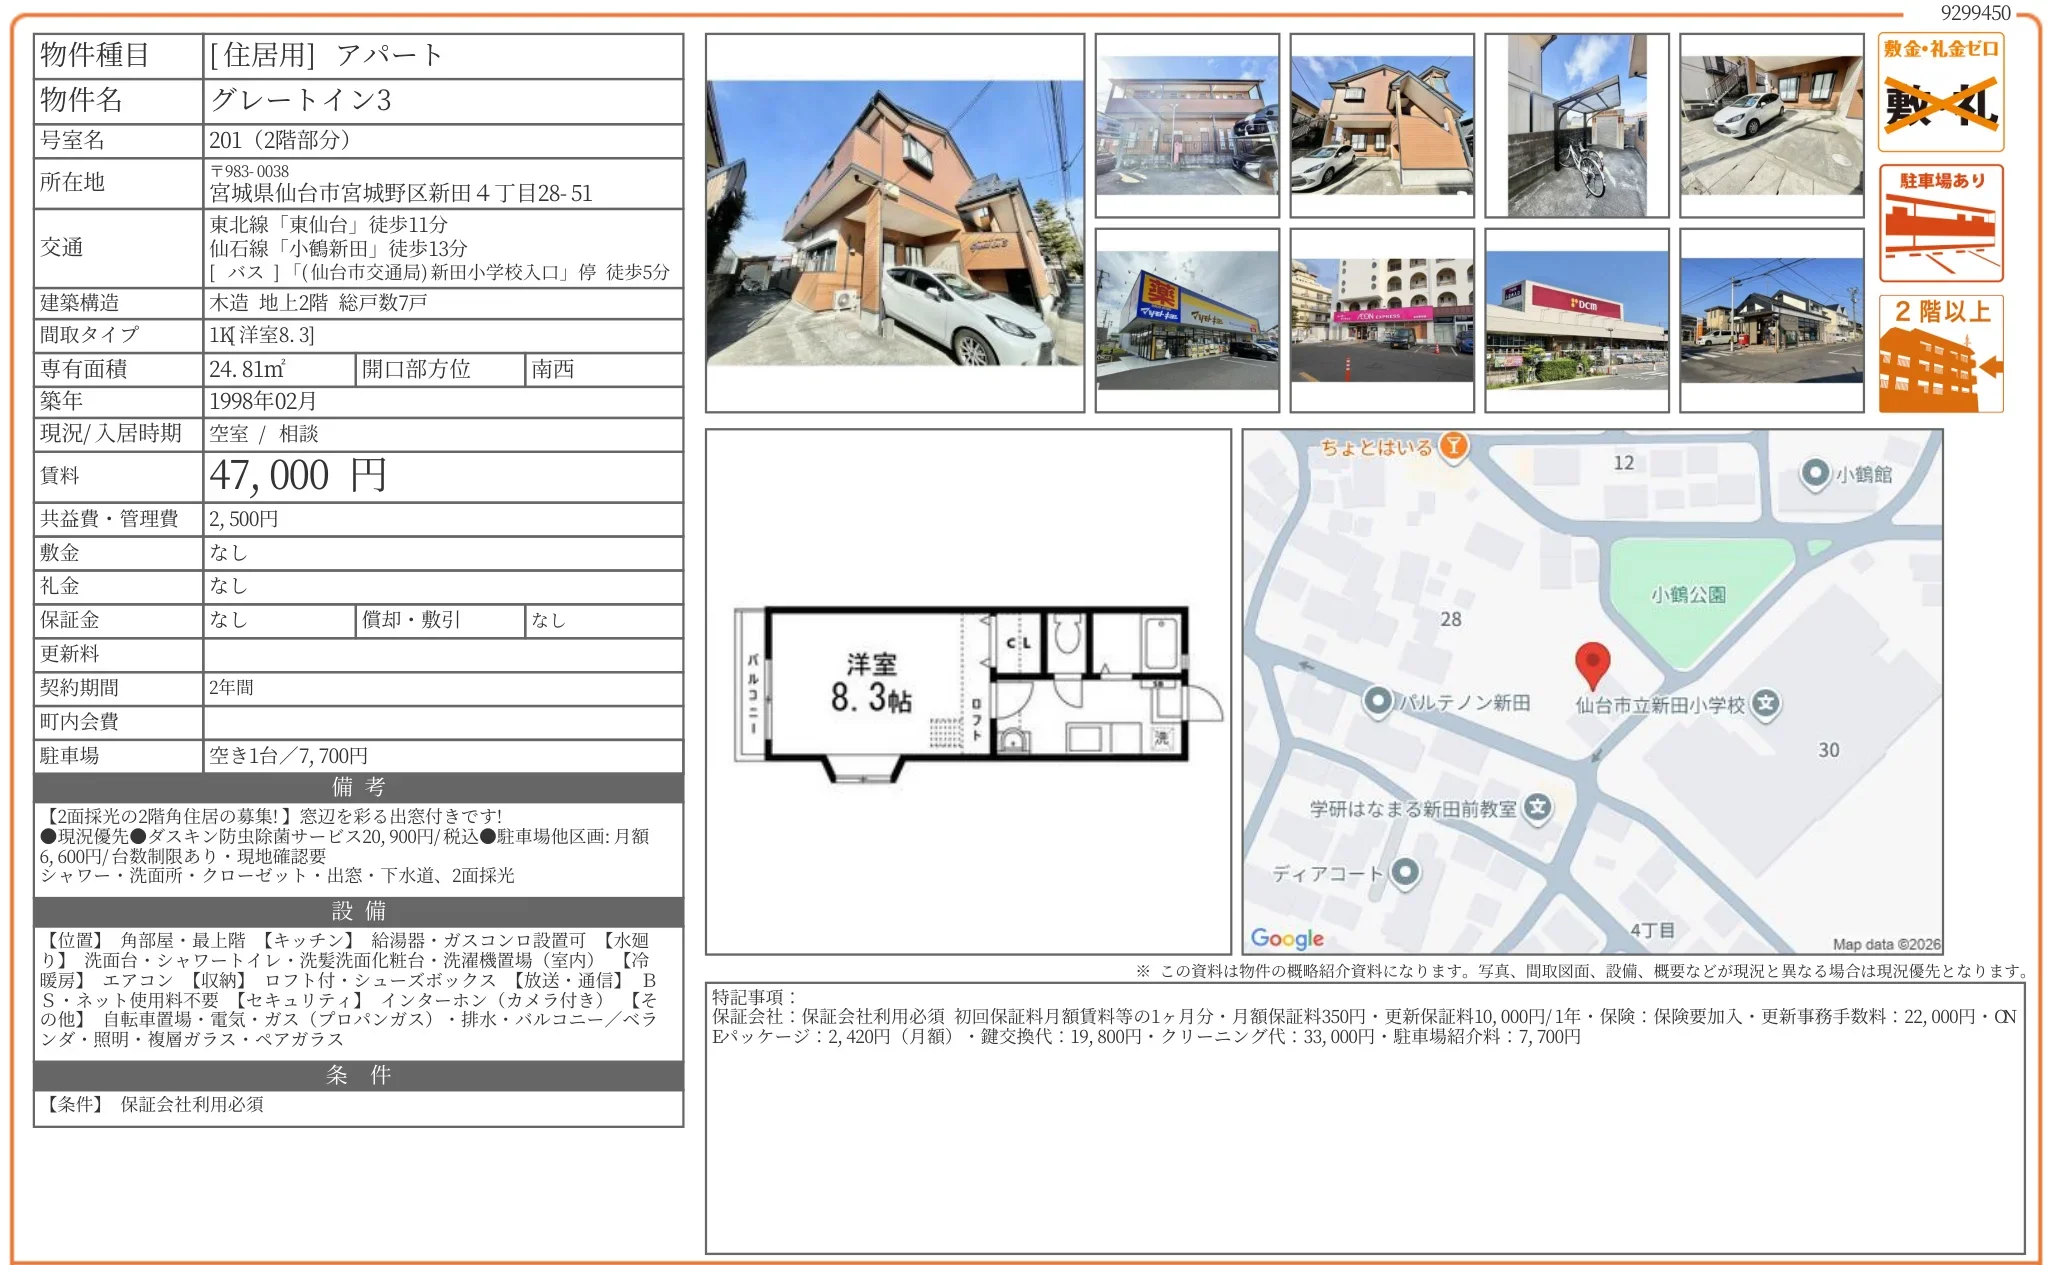The height and width of the screenshot is (1265, 2056).
Task: Click the floor area 24.81㎡
Action: pos(247,369)
